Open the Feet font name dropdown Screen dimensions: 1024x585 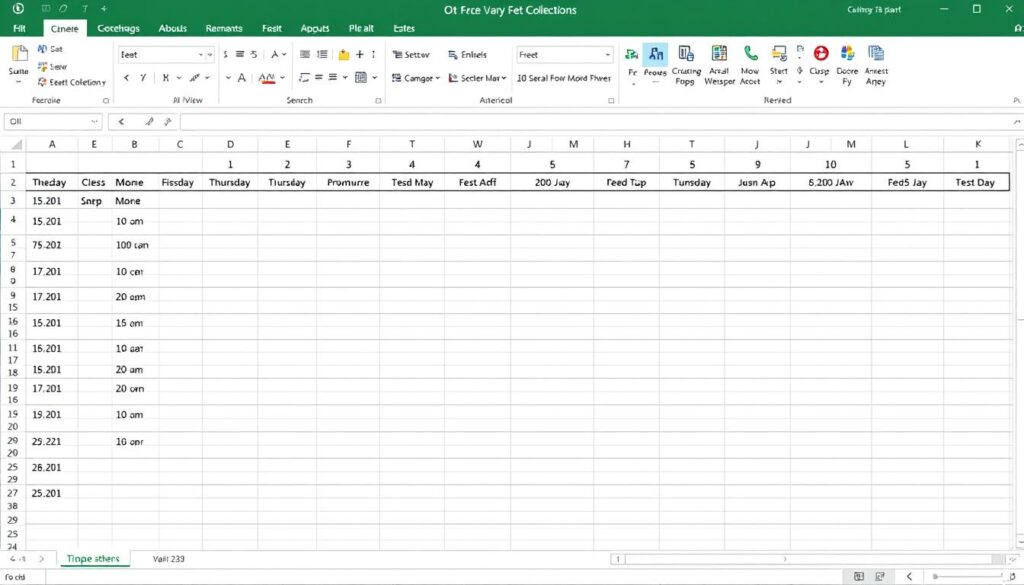point(200,55)
